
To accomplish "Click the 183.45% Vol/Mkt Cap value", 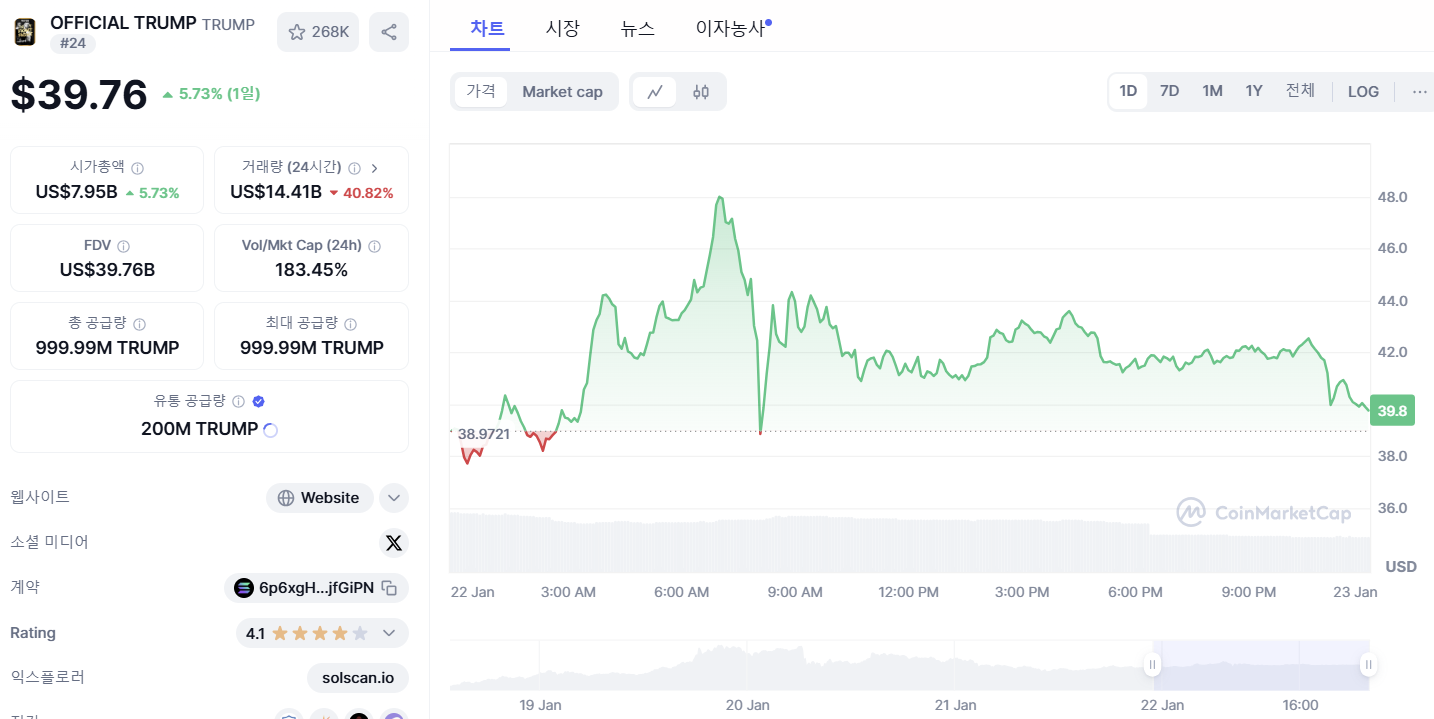I will 311,270.
